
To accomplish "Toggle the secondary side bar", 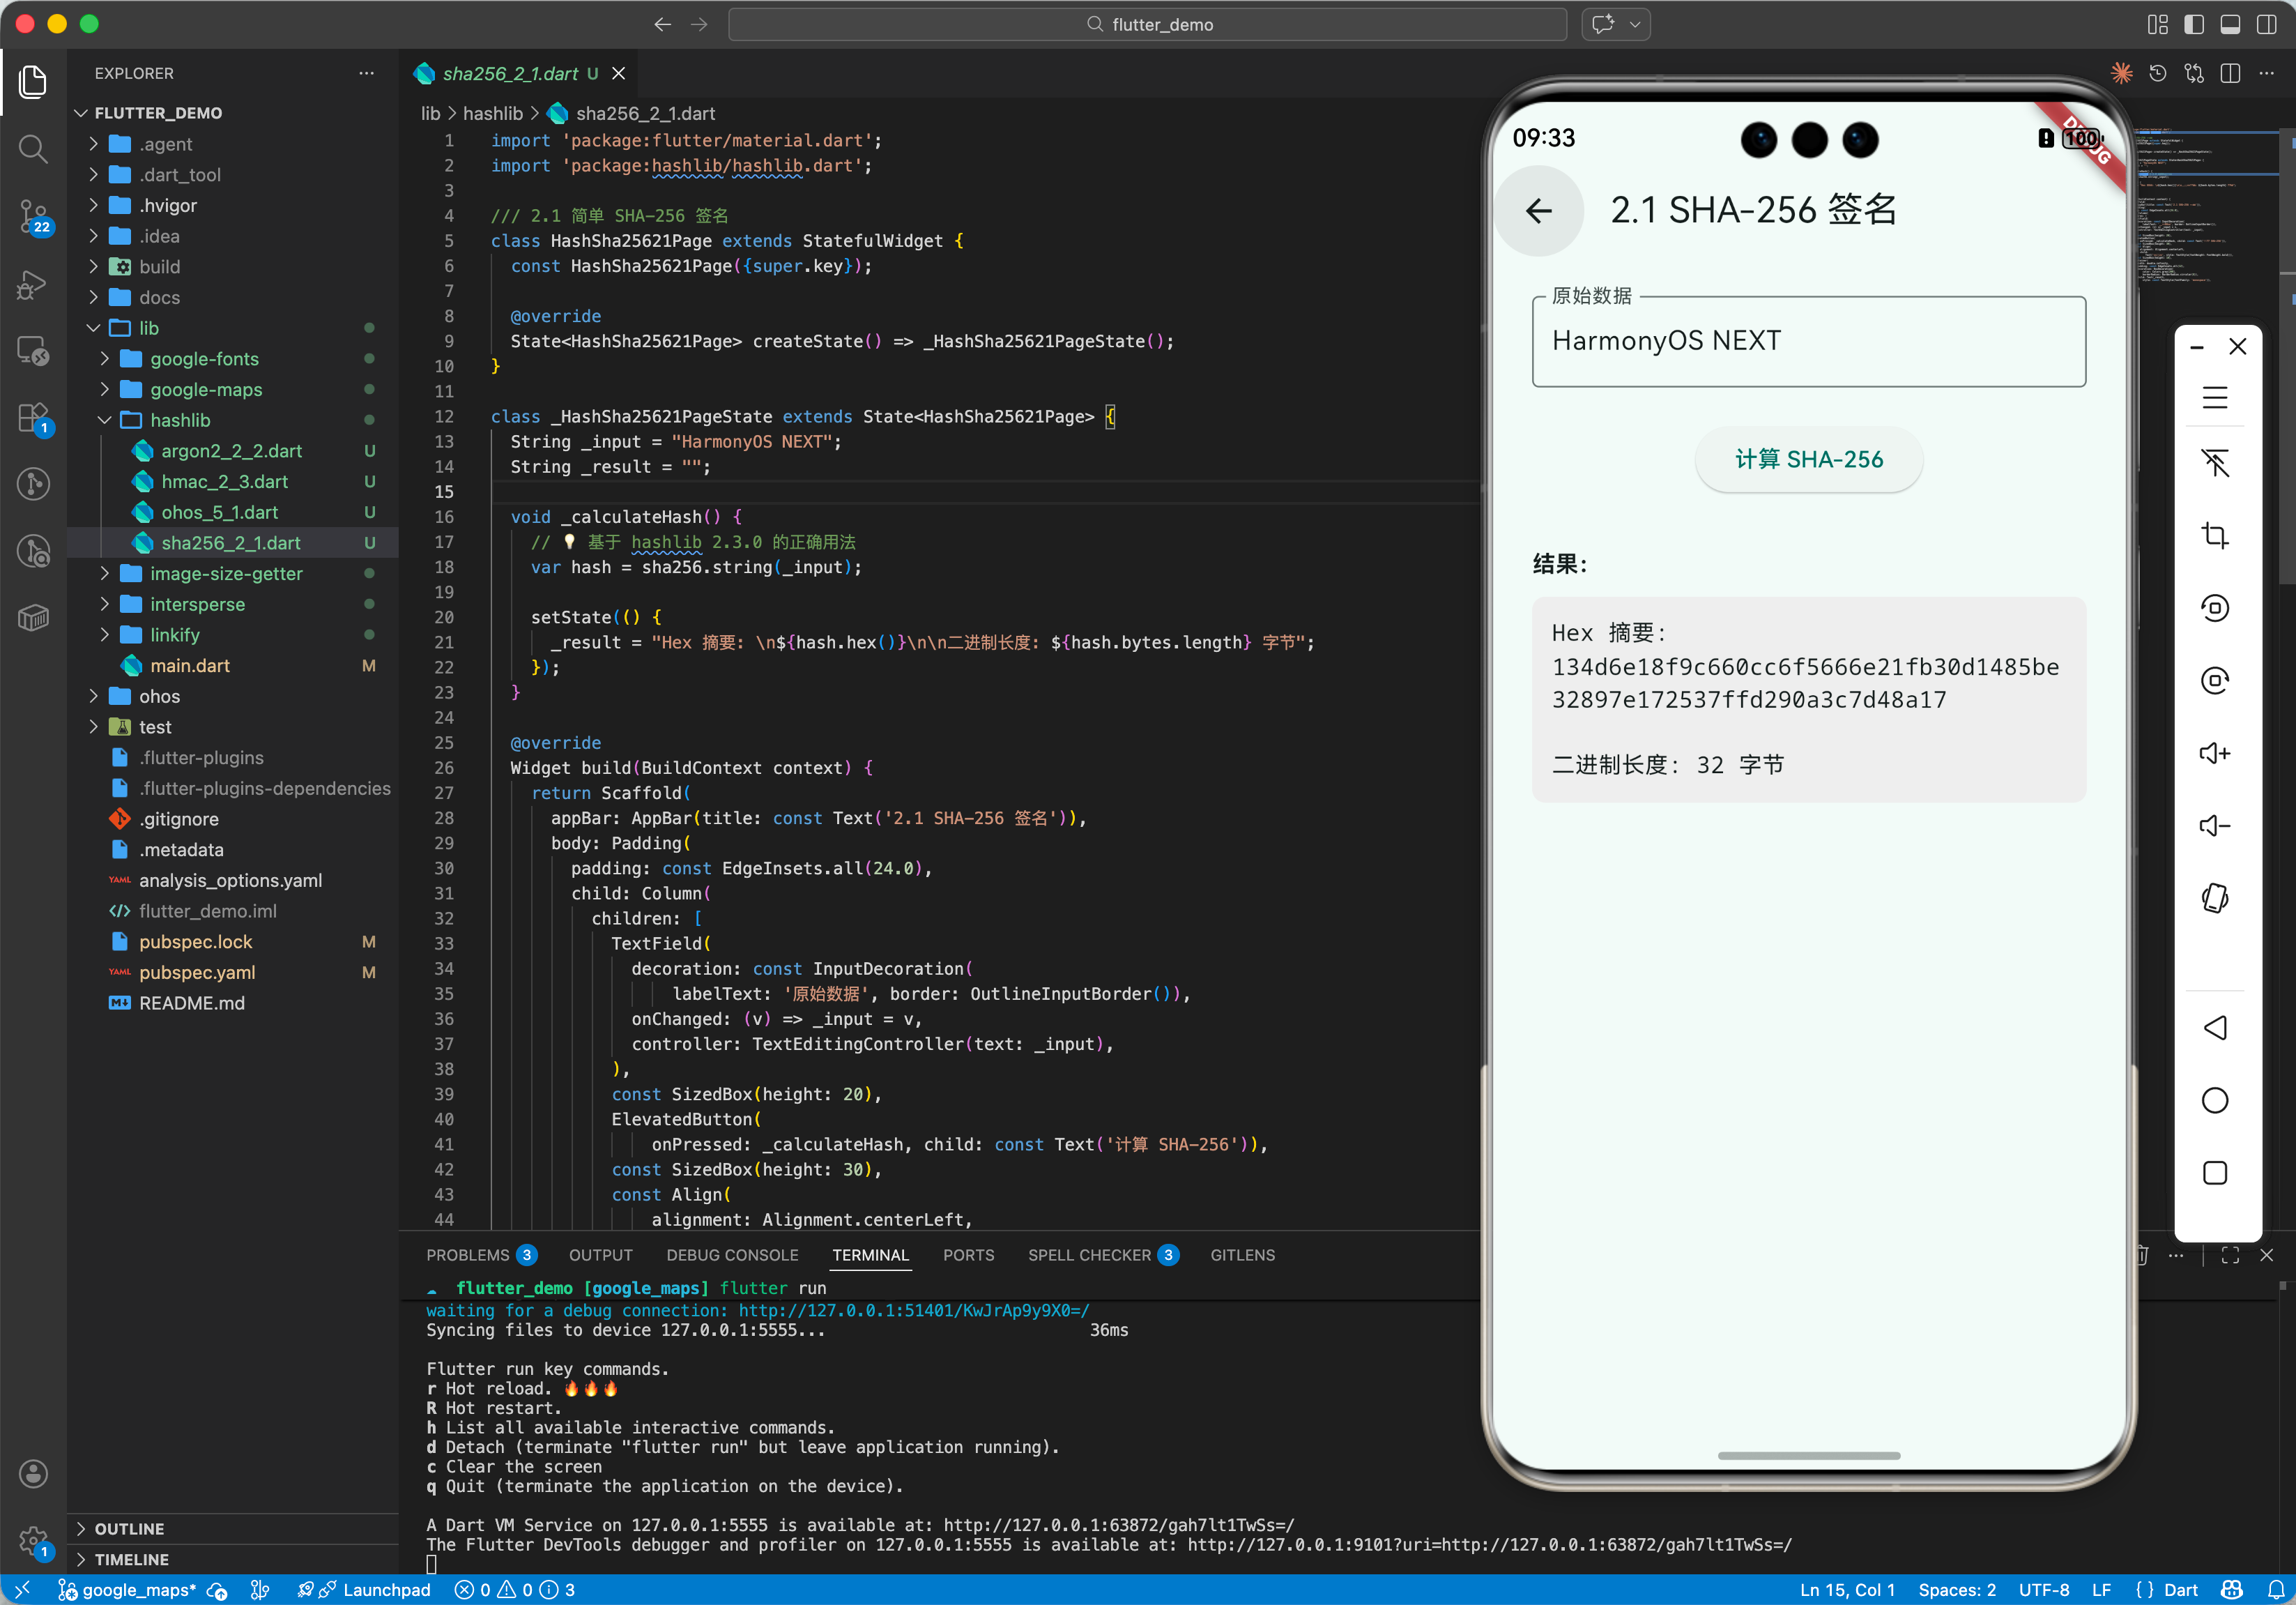I will (2265, 24).
